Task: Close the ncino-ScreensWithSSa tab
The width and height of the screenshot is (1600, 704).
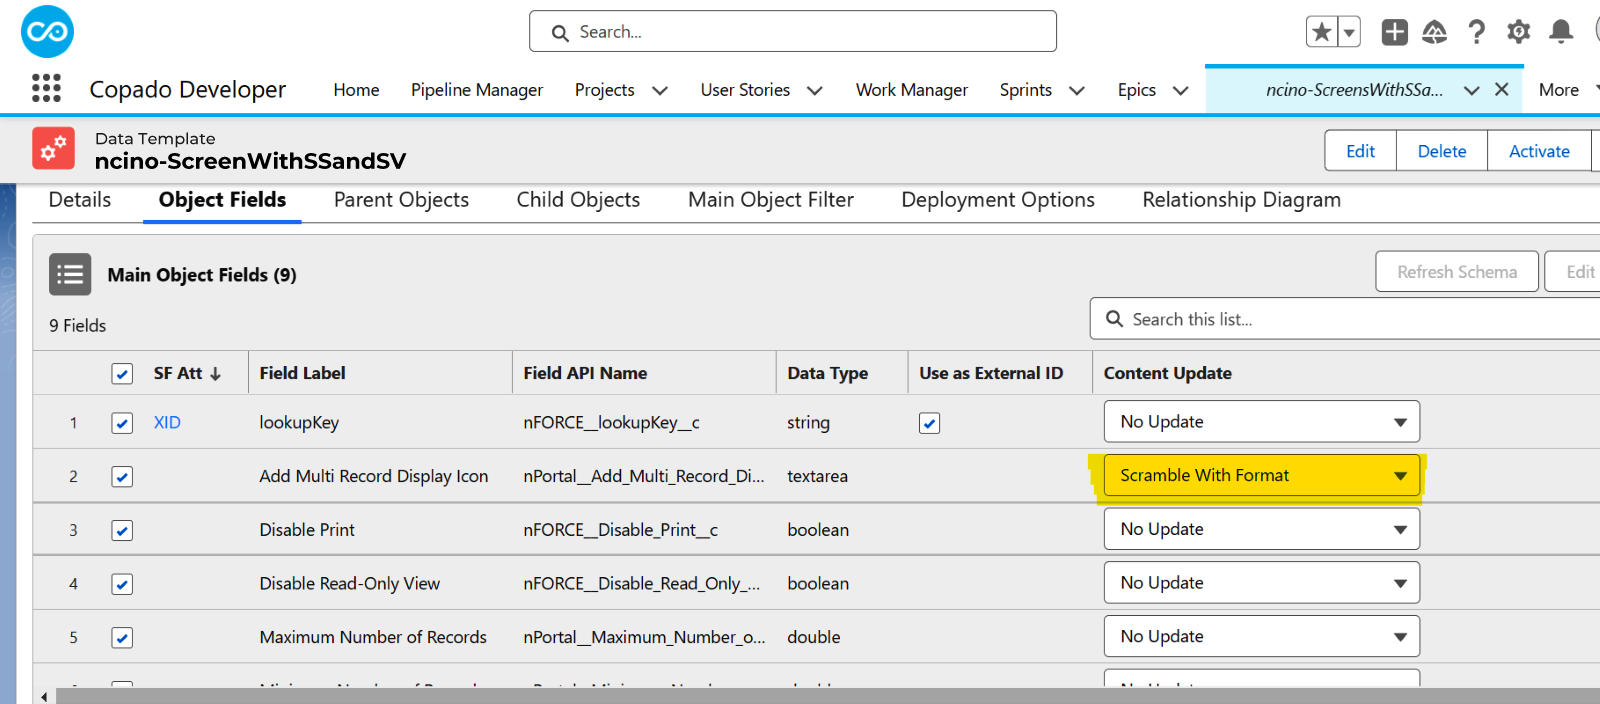Action: pos(1501,89)
